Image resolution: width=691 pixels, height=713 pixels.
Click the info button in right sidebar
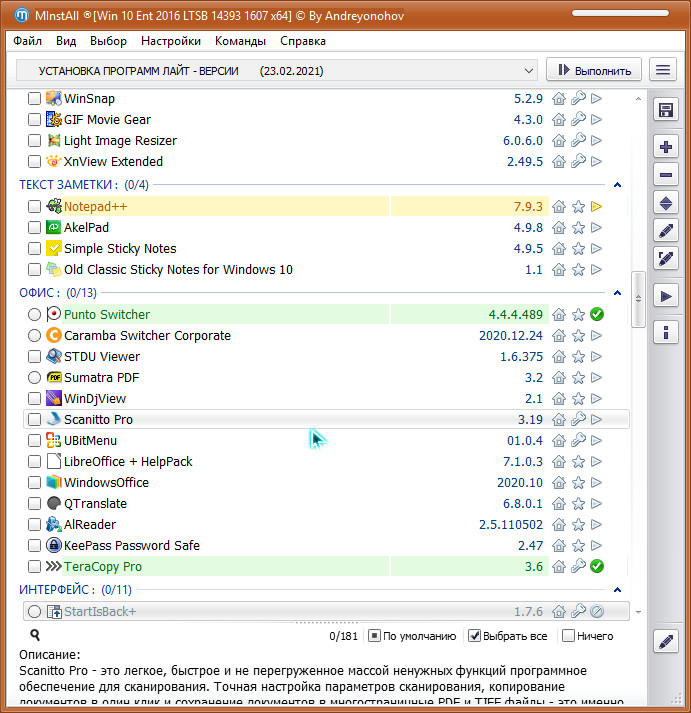[666, 332]
